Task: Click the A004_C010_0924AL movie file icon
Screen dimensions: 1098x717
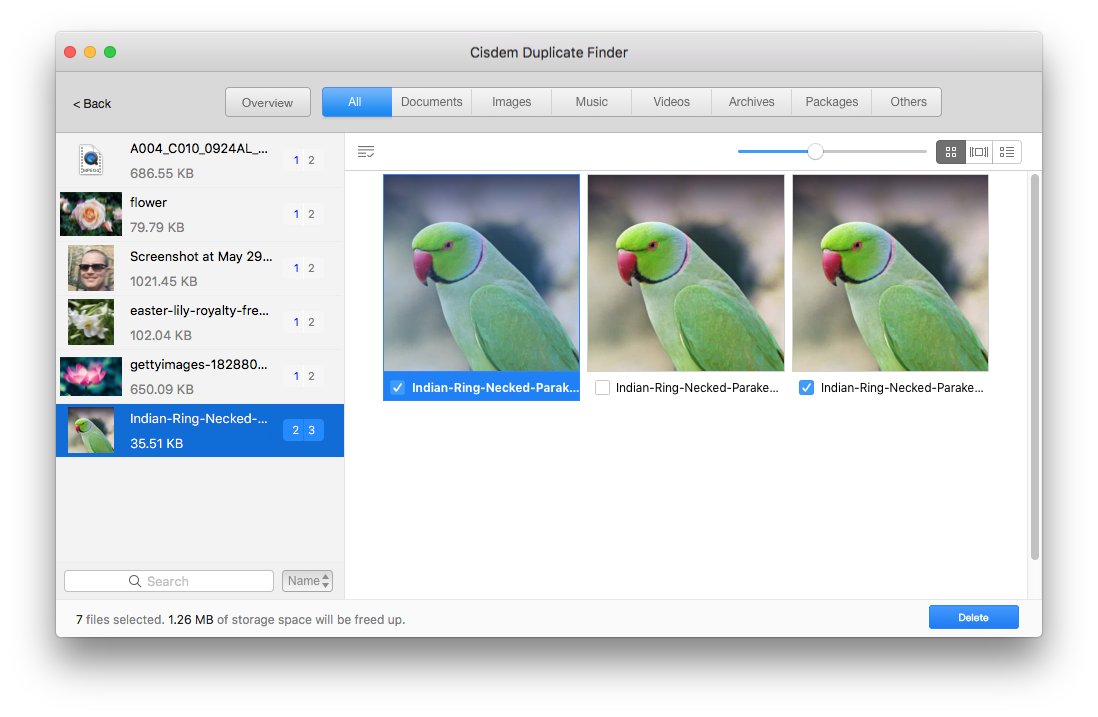Action: 91,160
